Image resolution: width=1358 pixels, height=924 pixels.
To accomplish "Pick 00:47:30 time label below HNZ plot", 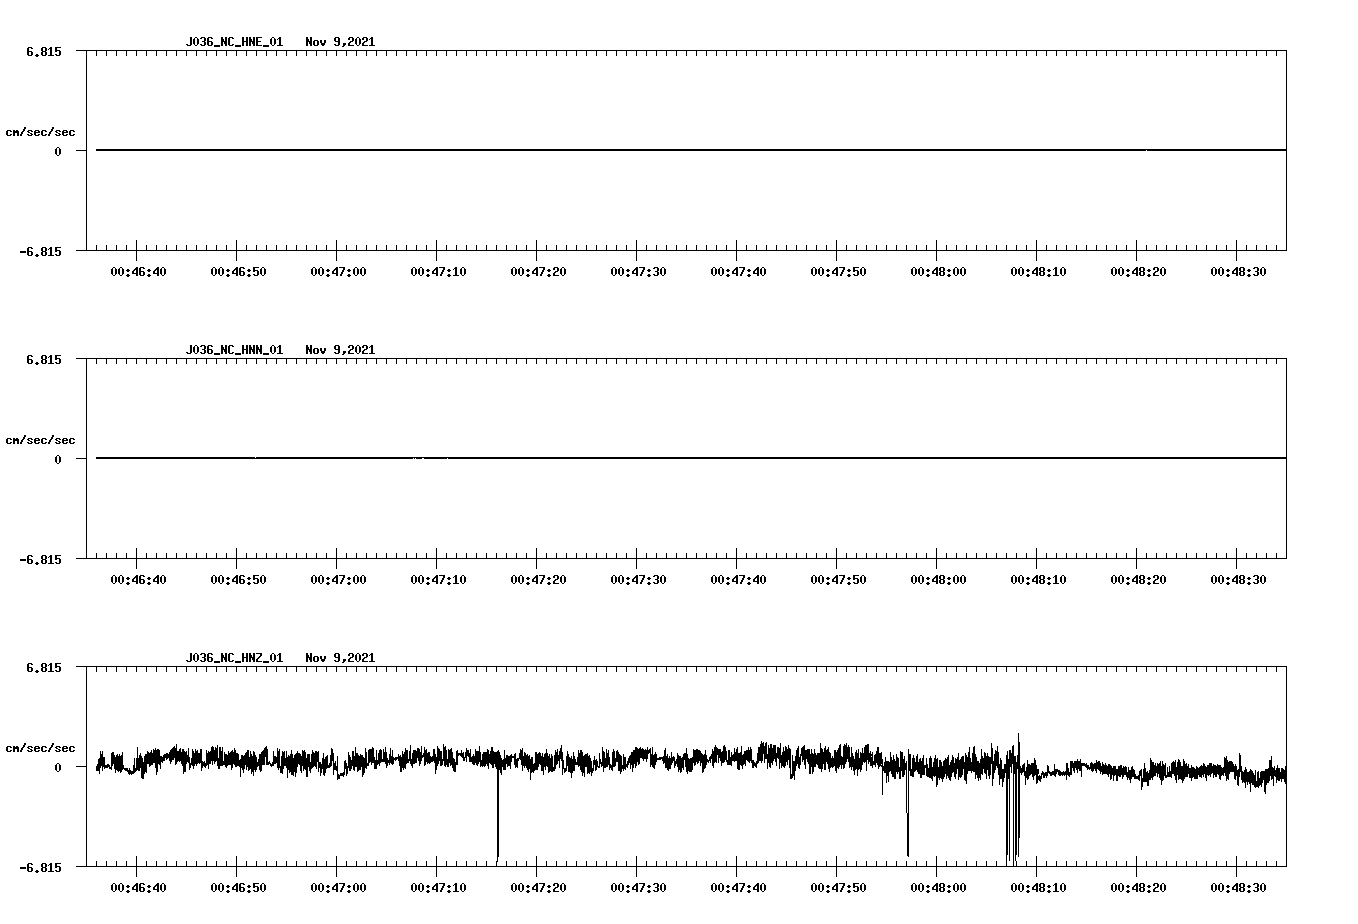I will pos(638,887).
